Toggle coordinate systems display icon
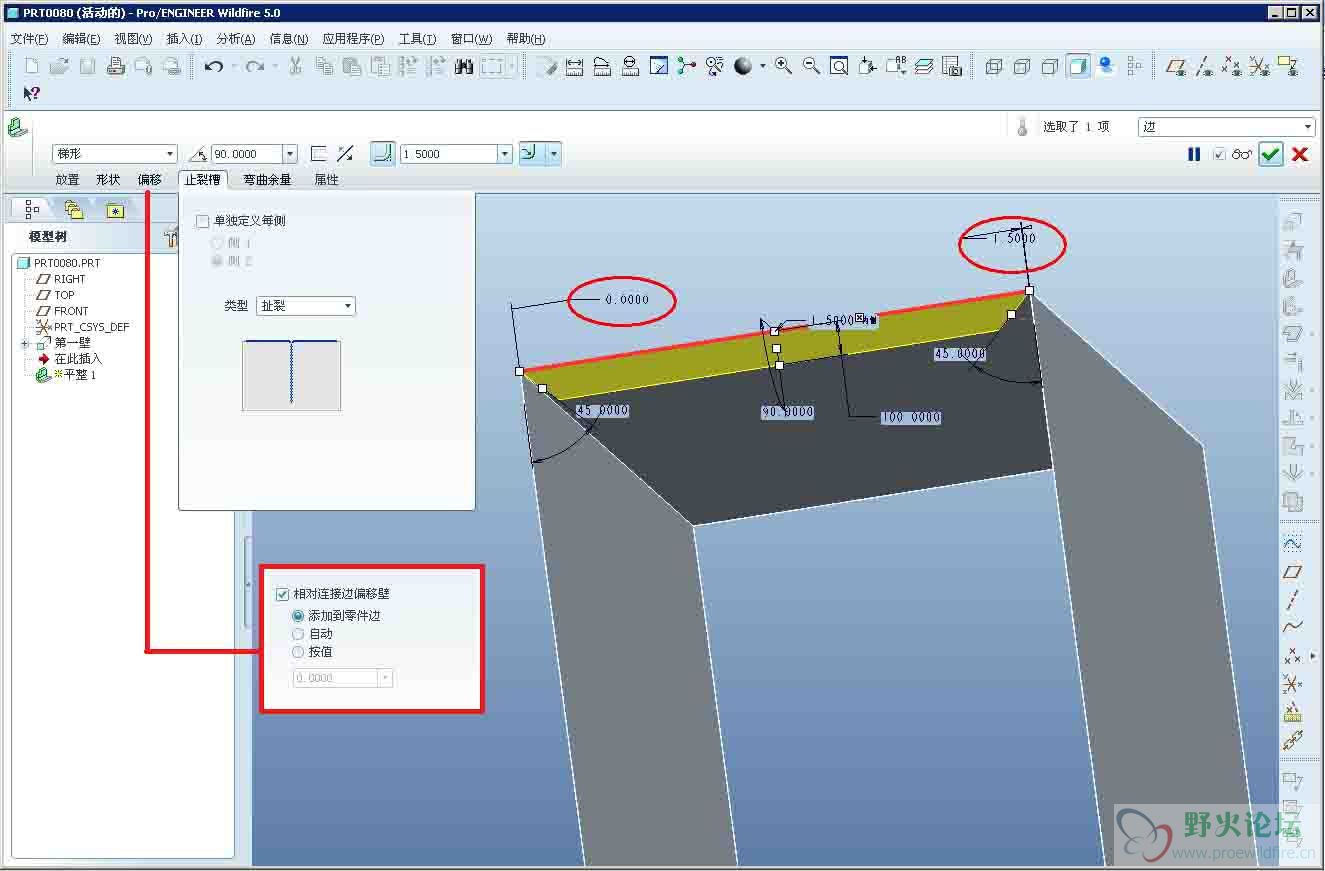This screenshot has height=871, width=1325. 1260,67
